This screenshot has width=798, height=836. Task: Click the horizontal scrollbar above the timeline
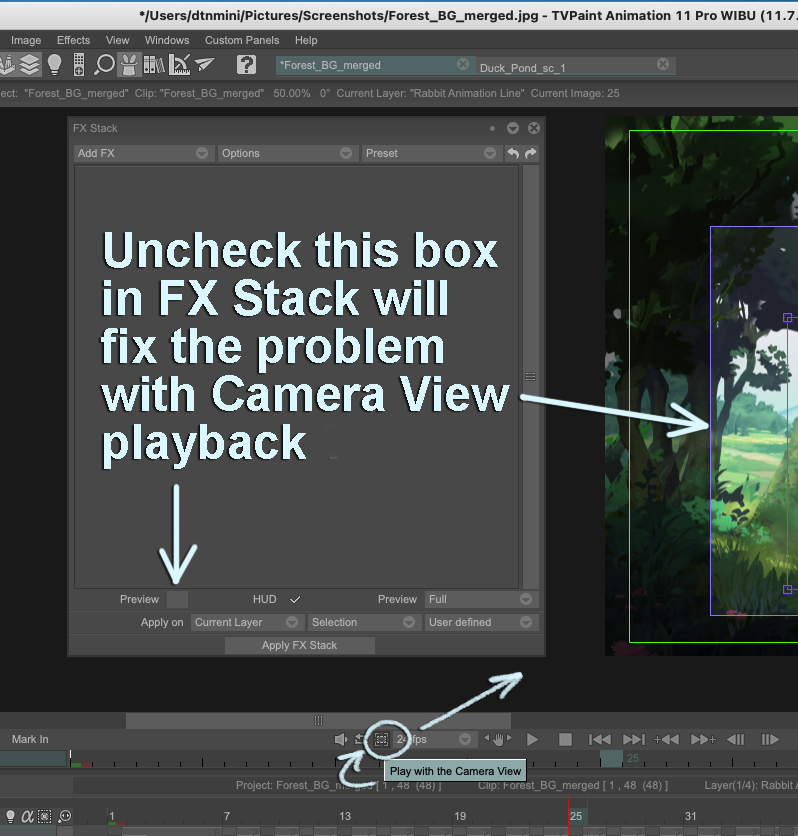[318, 720]
